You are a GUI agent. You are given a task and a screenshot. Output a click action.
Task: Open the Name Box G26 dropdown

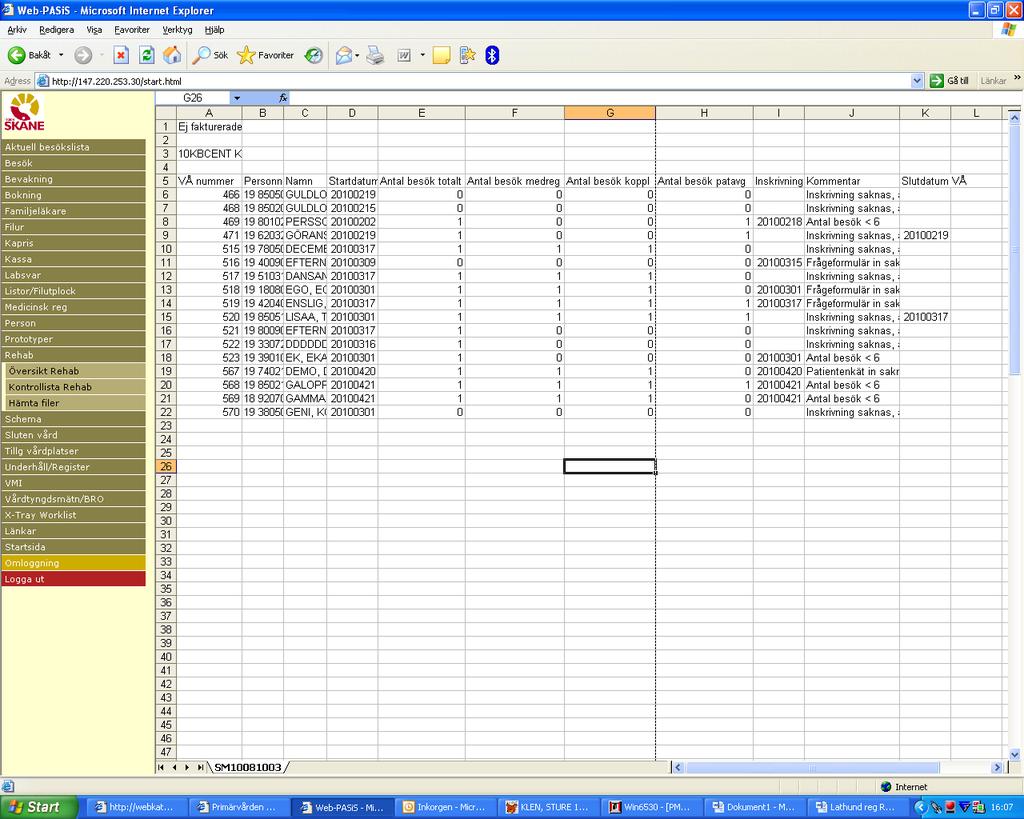tap(237, 98)
